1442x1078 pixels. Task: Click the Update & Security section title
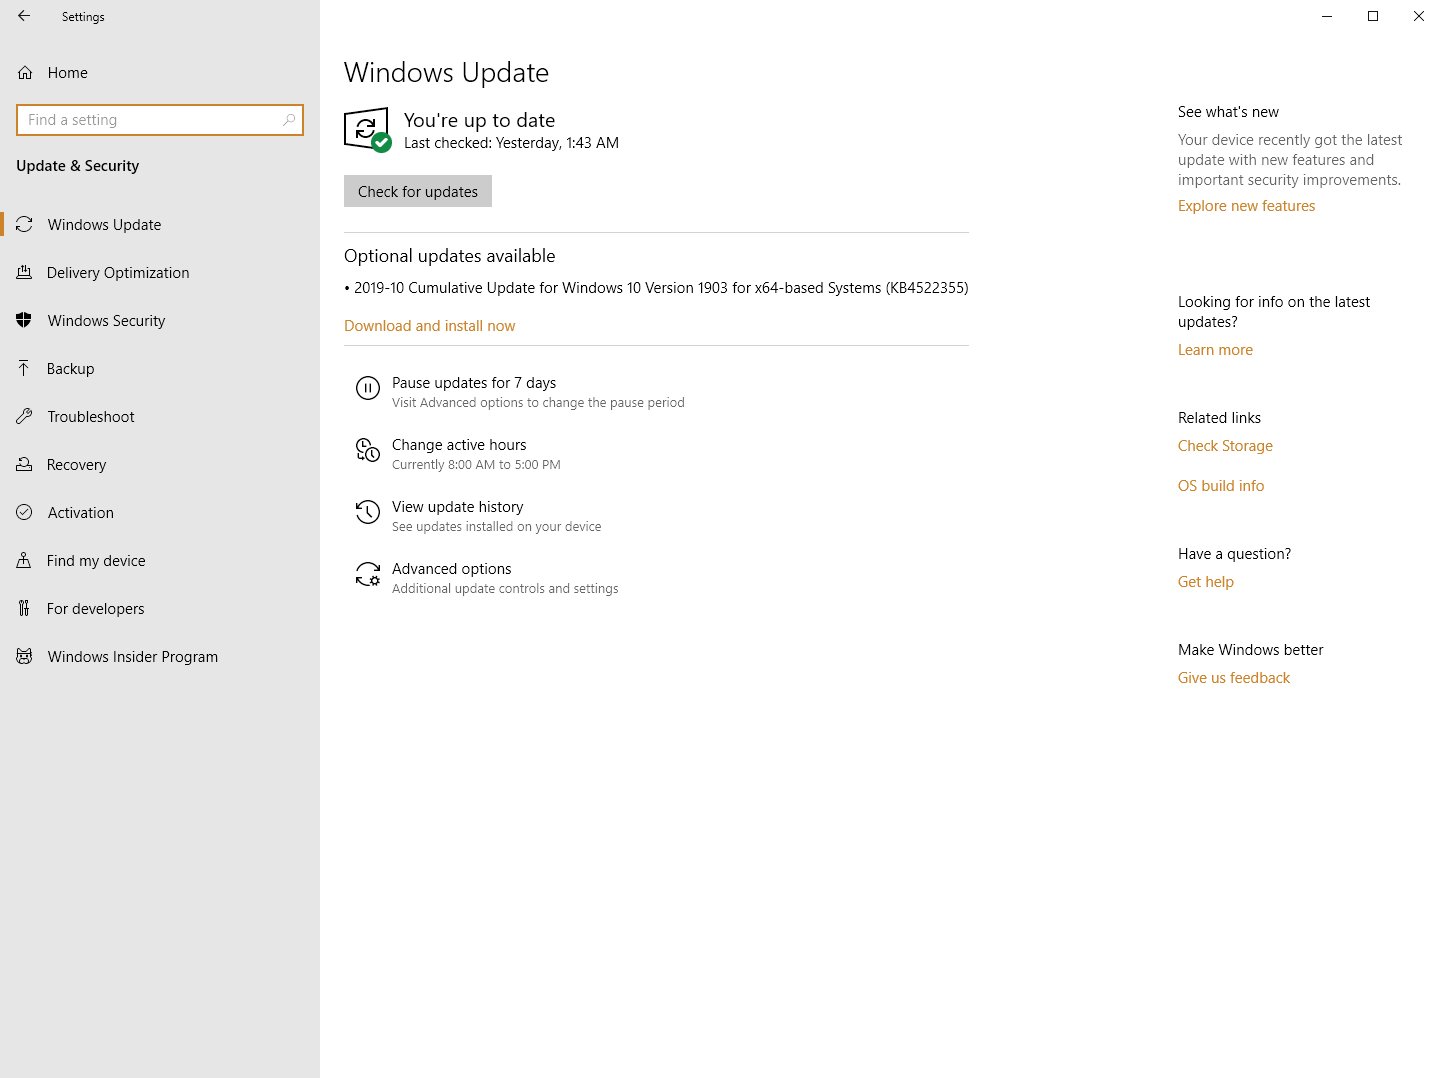tap(77, 166)
